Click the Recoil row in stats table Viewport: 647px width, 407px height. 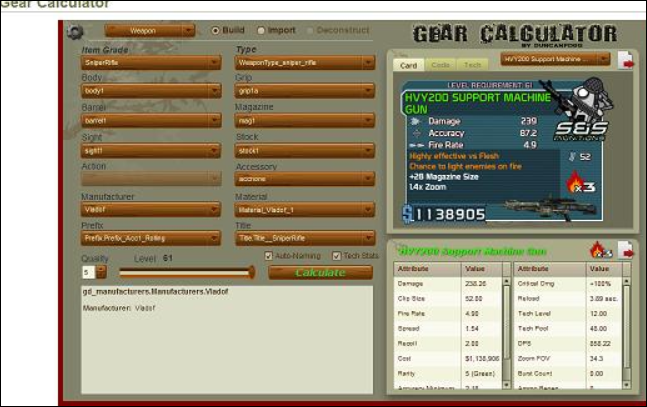(x=448, y=343)
